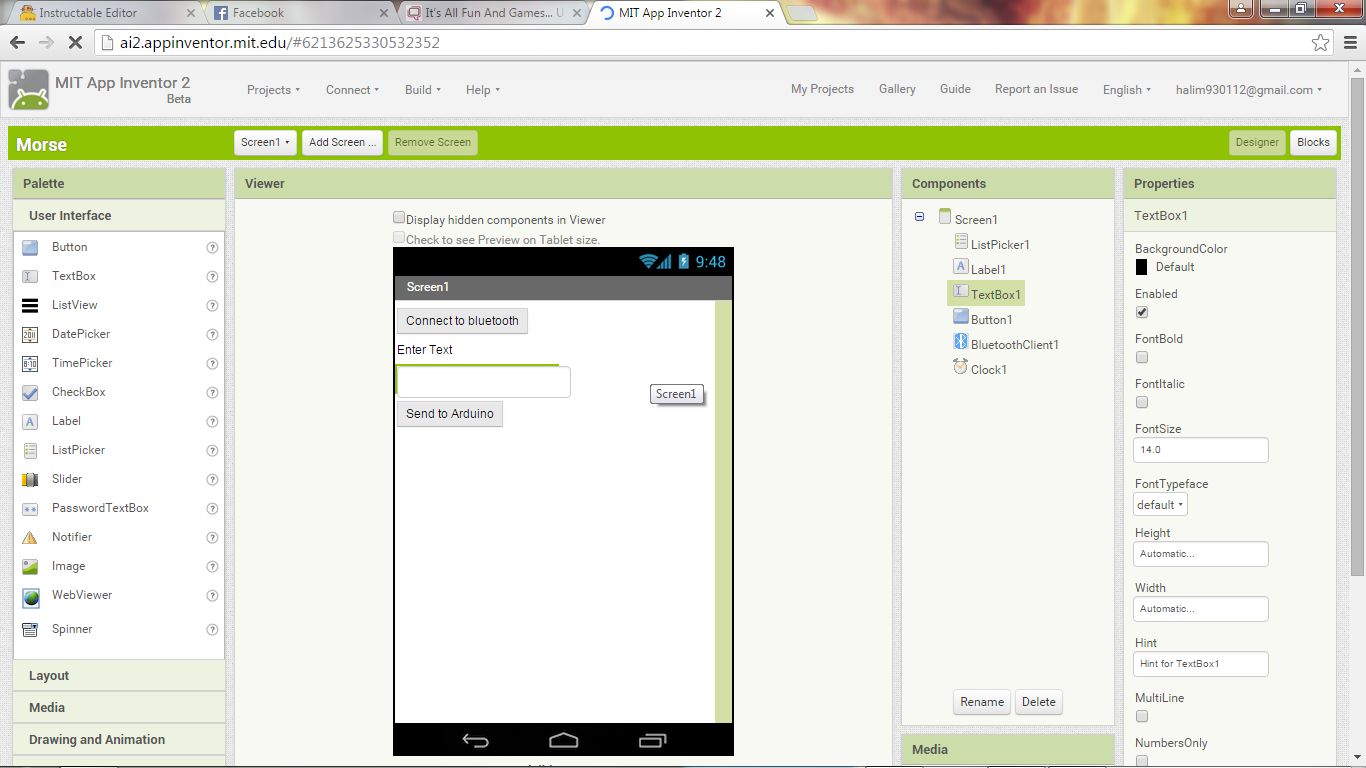Open the FontTypeface dropdown
Image resolution: width=1366 pixels, height=768 pixels.
(x=1159, y=504)
